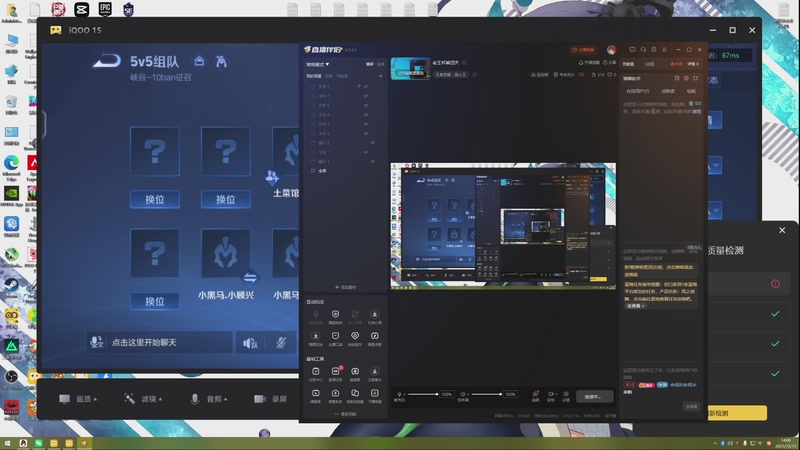Select the 小黑马.小顾兴 player helmet slot
The height and width of the screenshot is (450, 800).
(x=226, y=254)
